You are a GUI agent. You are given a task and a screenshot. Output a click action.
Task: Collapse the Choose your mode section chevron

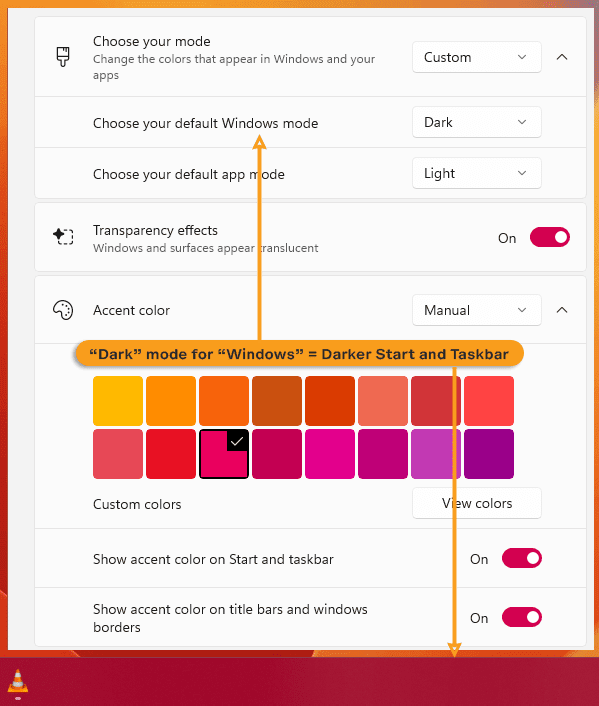(562, 57)
